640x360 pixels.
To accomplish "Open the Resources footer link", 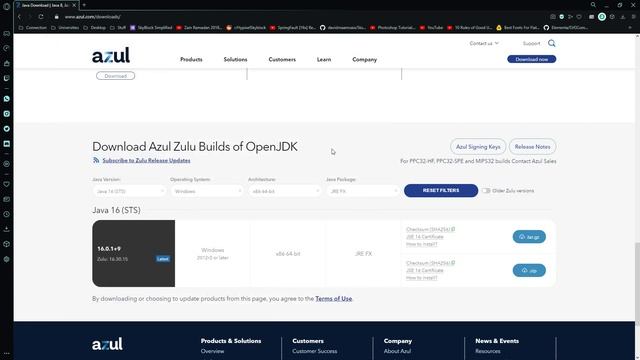I will click(x=487, y=351).
